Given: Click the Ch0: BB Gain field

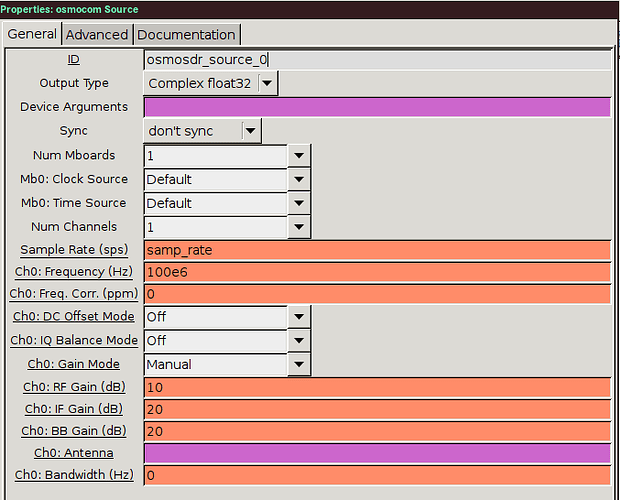Looking at the screenshot, I should 378,432.
